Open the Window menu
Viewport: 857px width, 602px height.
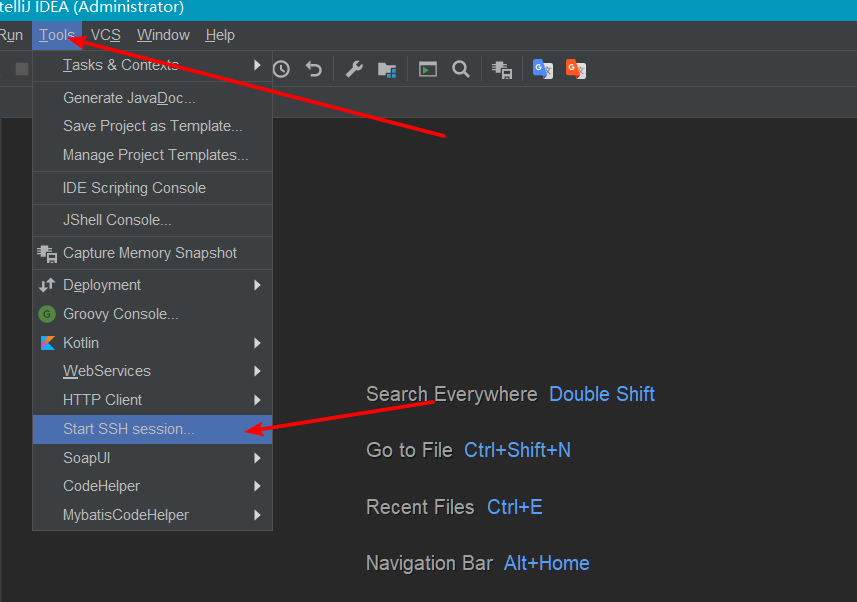coord(163,35)
